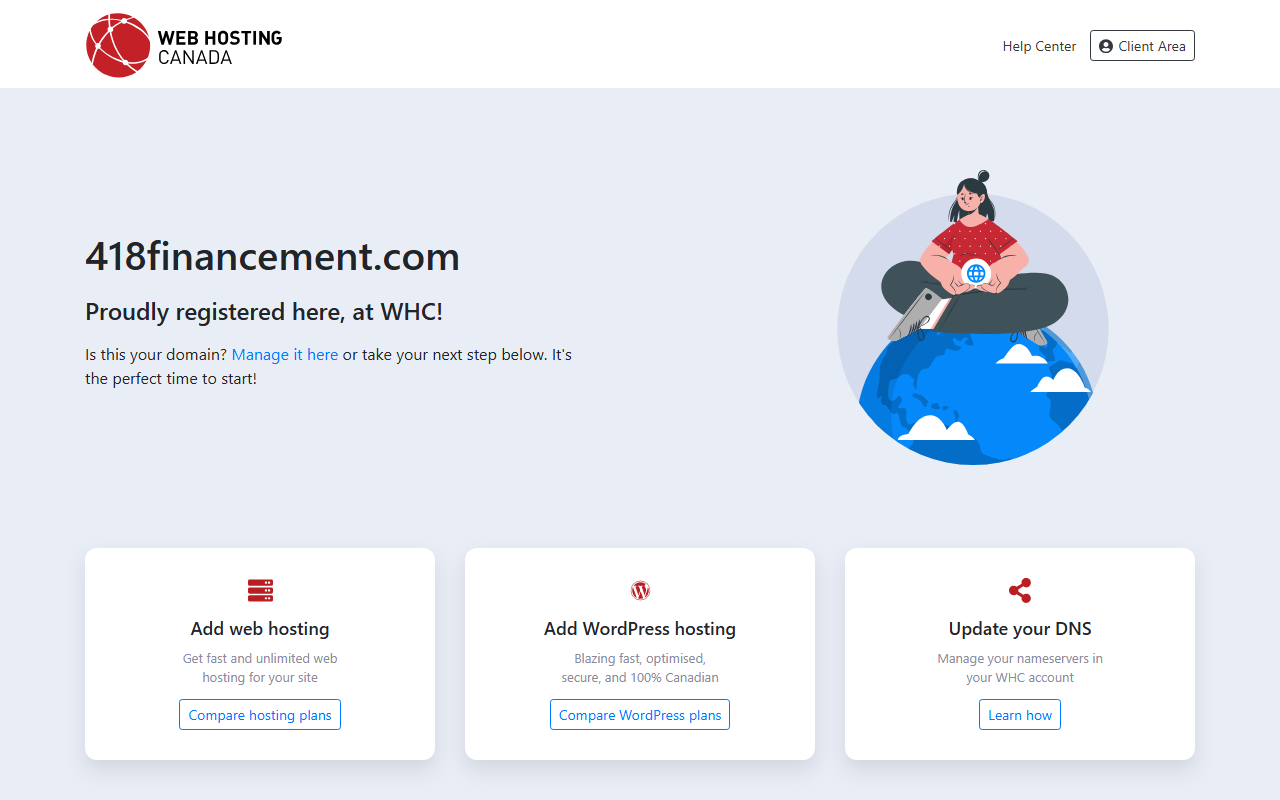Click the "Manage it here" link
Image resolution: width=1280 pixels, height=800 pixels.
pos(285,355)
